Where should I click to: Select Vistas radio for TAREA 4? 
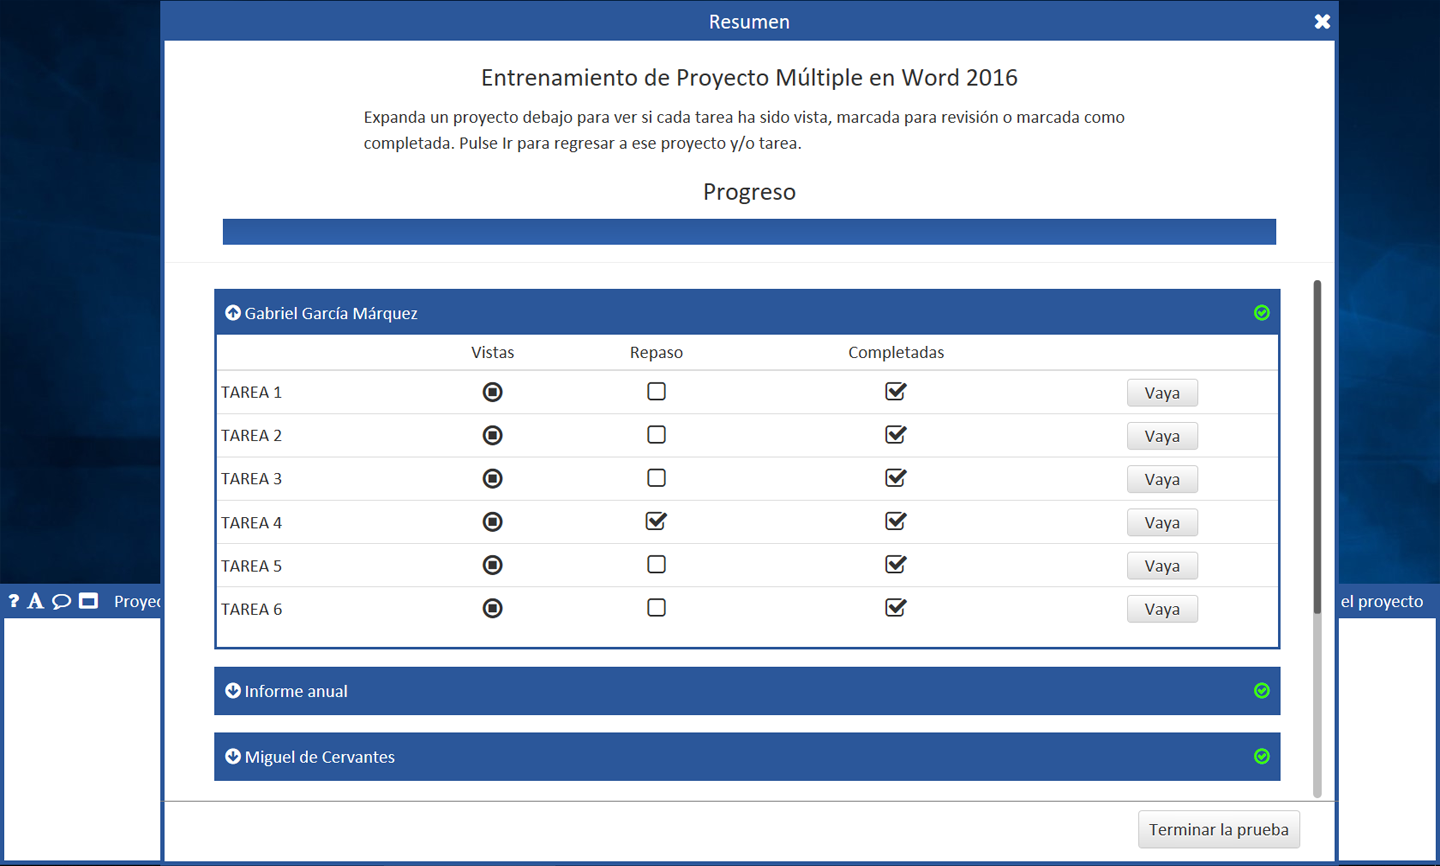click(492, 522)
